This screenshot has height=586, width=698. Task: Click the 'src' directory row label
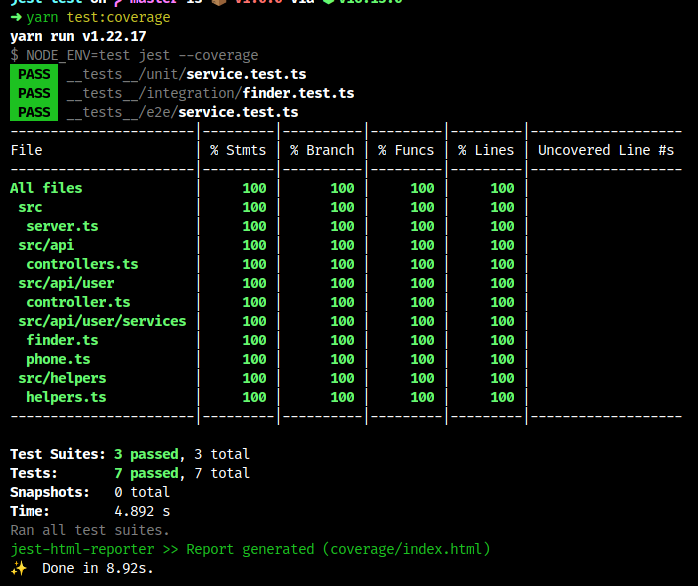click(30, 207)
